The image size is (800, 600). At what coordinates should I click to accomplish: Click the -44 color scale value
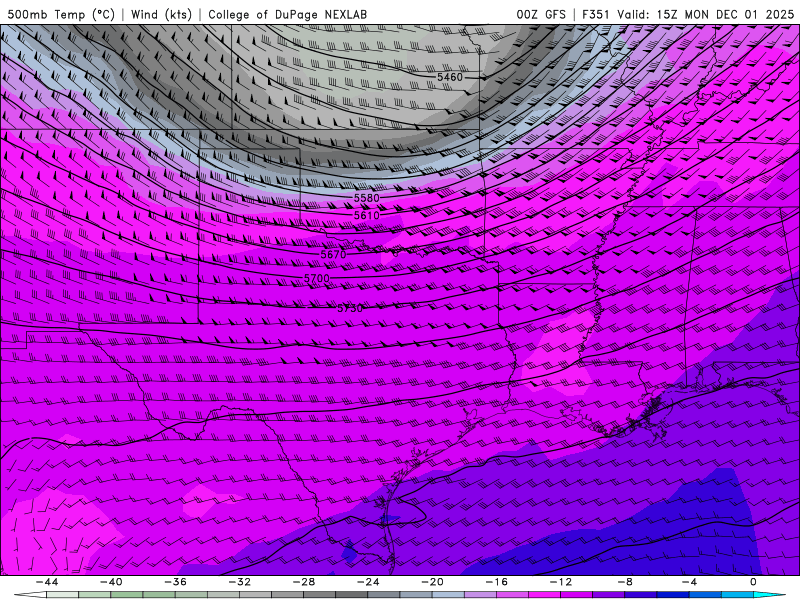[47, 582]
